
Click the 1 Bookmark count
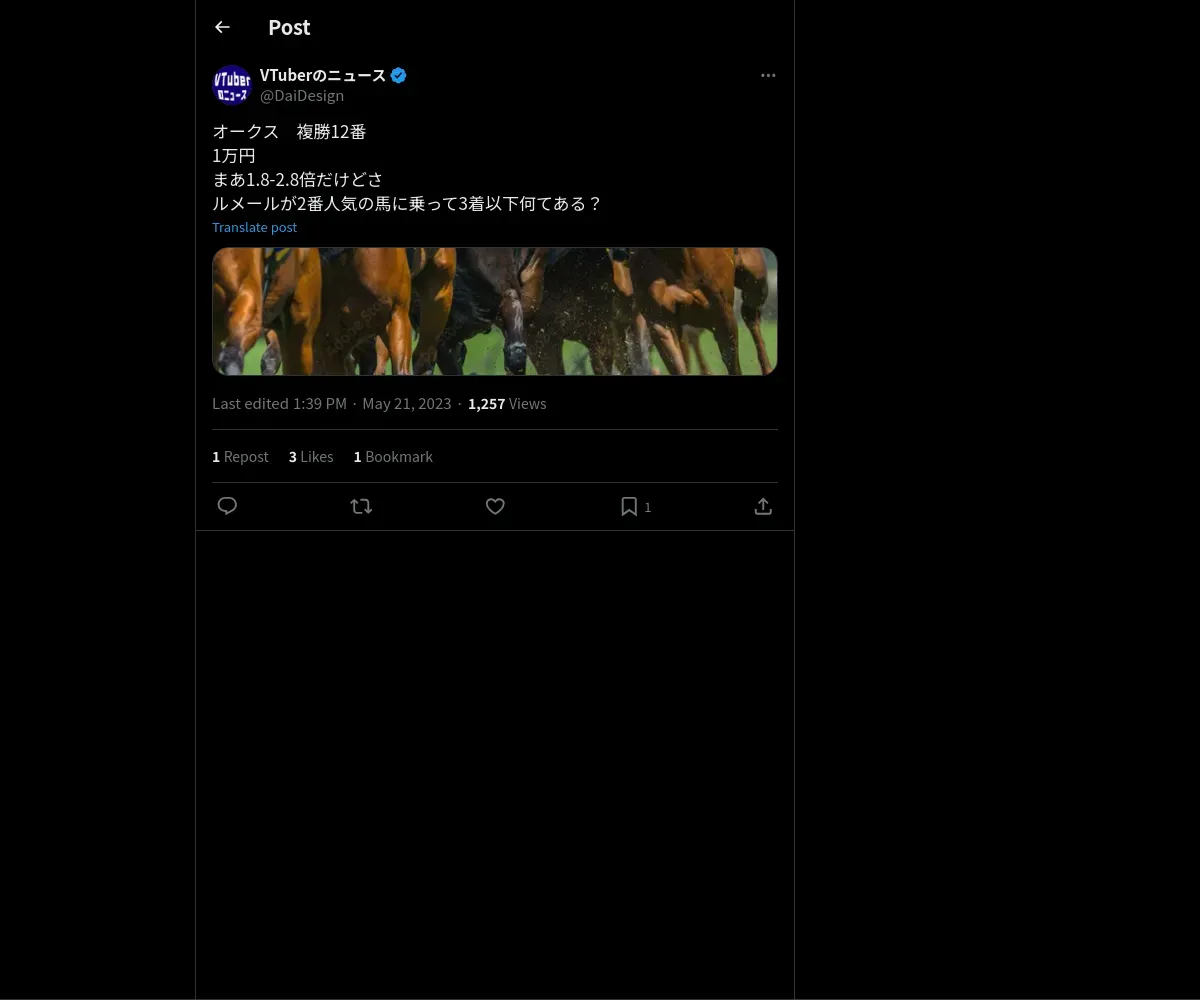(x=393, y=457)
